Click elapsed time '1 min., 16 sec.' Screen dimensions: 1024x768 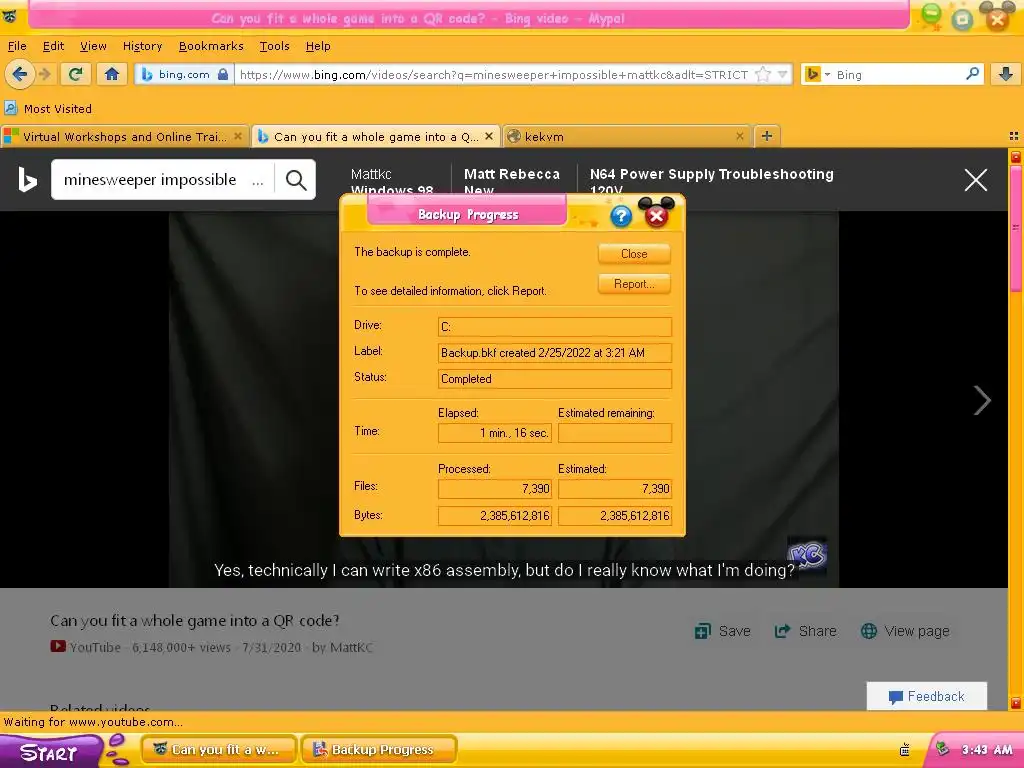495,433
